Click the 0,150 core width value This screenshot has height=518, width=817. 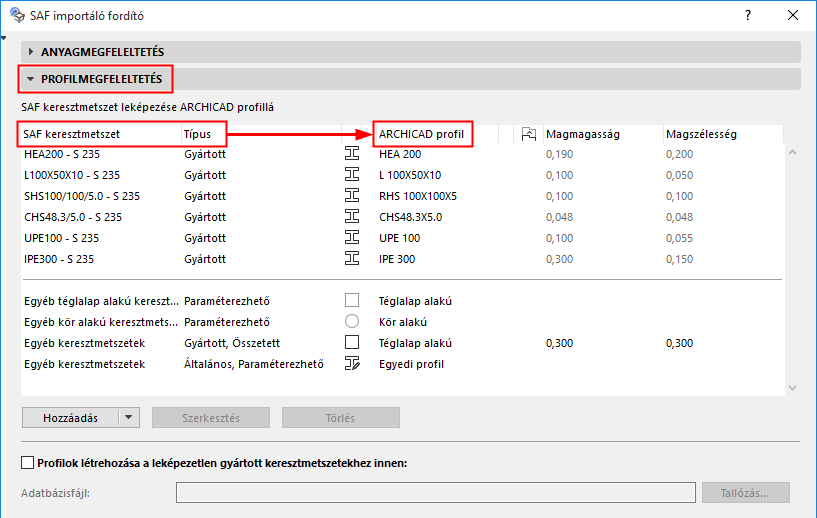point(679,259)
